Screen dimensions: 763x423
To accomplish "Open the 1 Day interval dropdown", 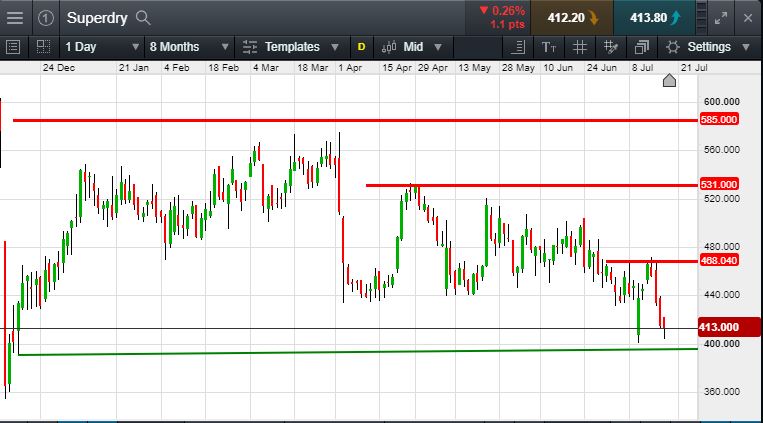I will (x=102, y=47).
